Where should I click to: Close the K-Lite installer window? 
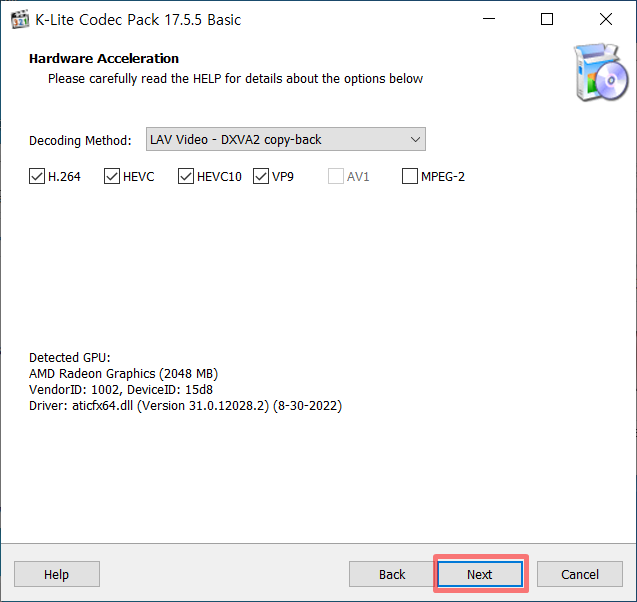(x=606, y=19)
